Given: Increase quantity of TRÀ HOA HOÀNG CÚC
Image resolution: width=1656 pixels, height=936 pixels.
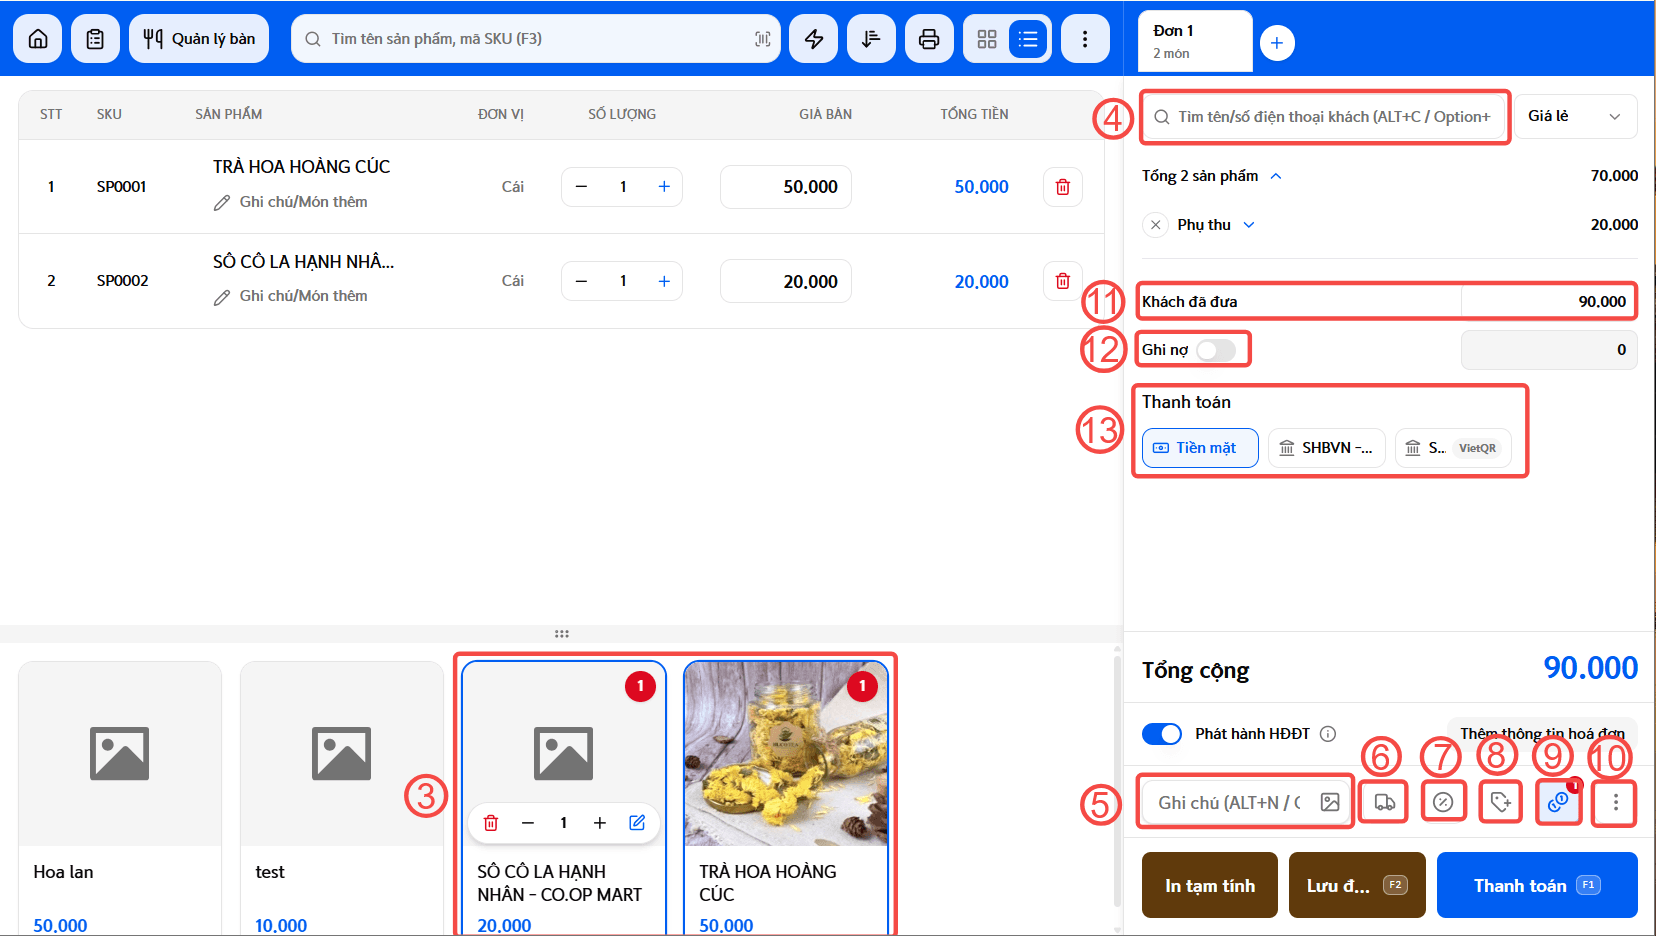Looking at the screenshot, I should [x=664, y=187].
